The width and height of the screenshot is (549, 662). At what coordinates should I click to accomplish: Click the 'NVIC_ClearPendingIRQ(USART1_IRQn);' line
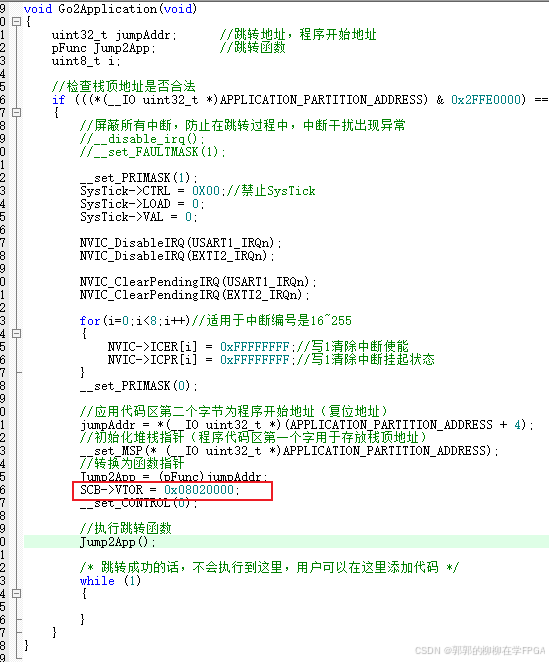tap(198, 282)
